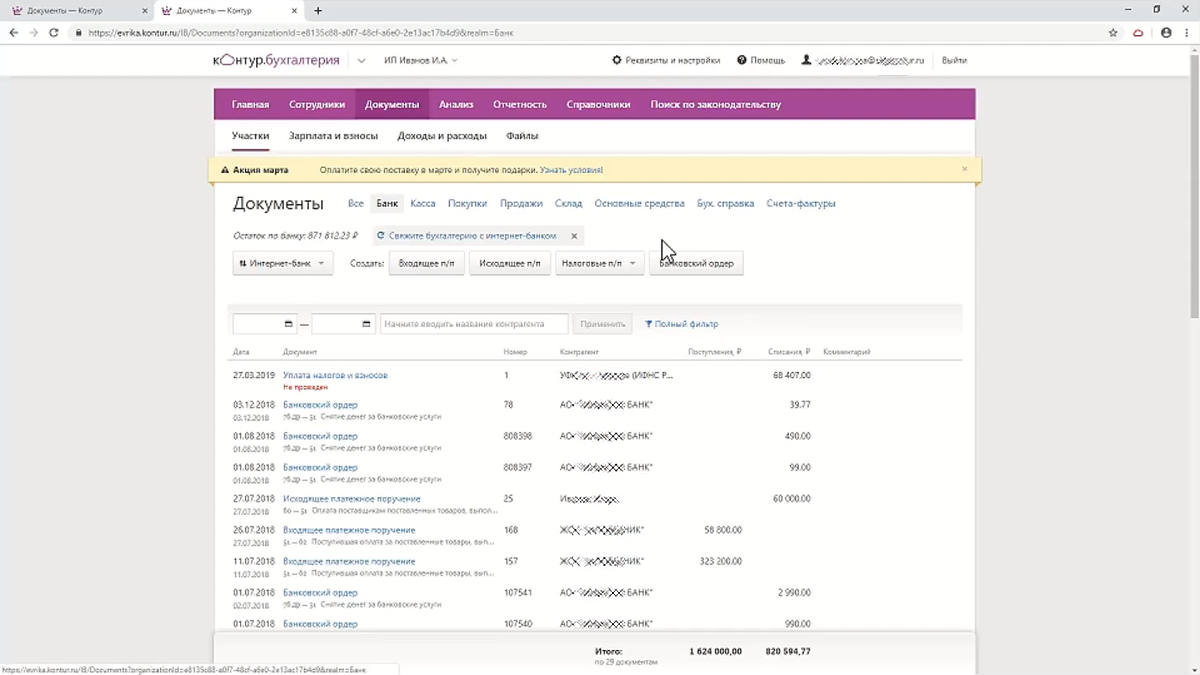The width and height of the screenshot is (1200, 675).
Task: Open Банковский ордер number 107541
Action: (320, 593)
